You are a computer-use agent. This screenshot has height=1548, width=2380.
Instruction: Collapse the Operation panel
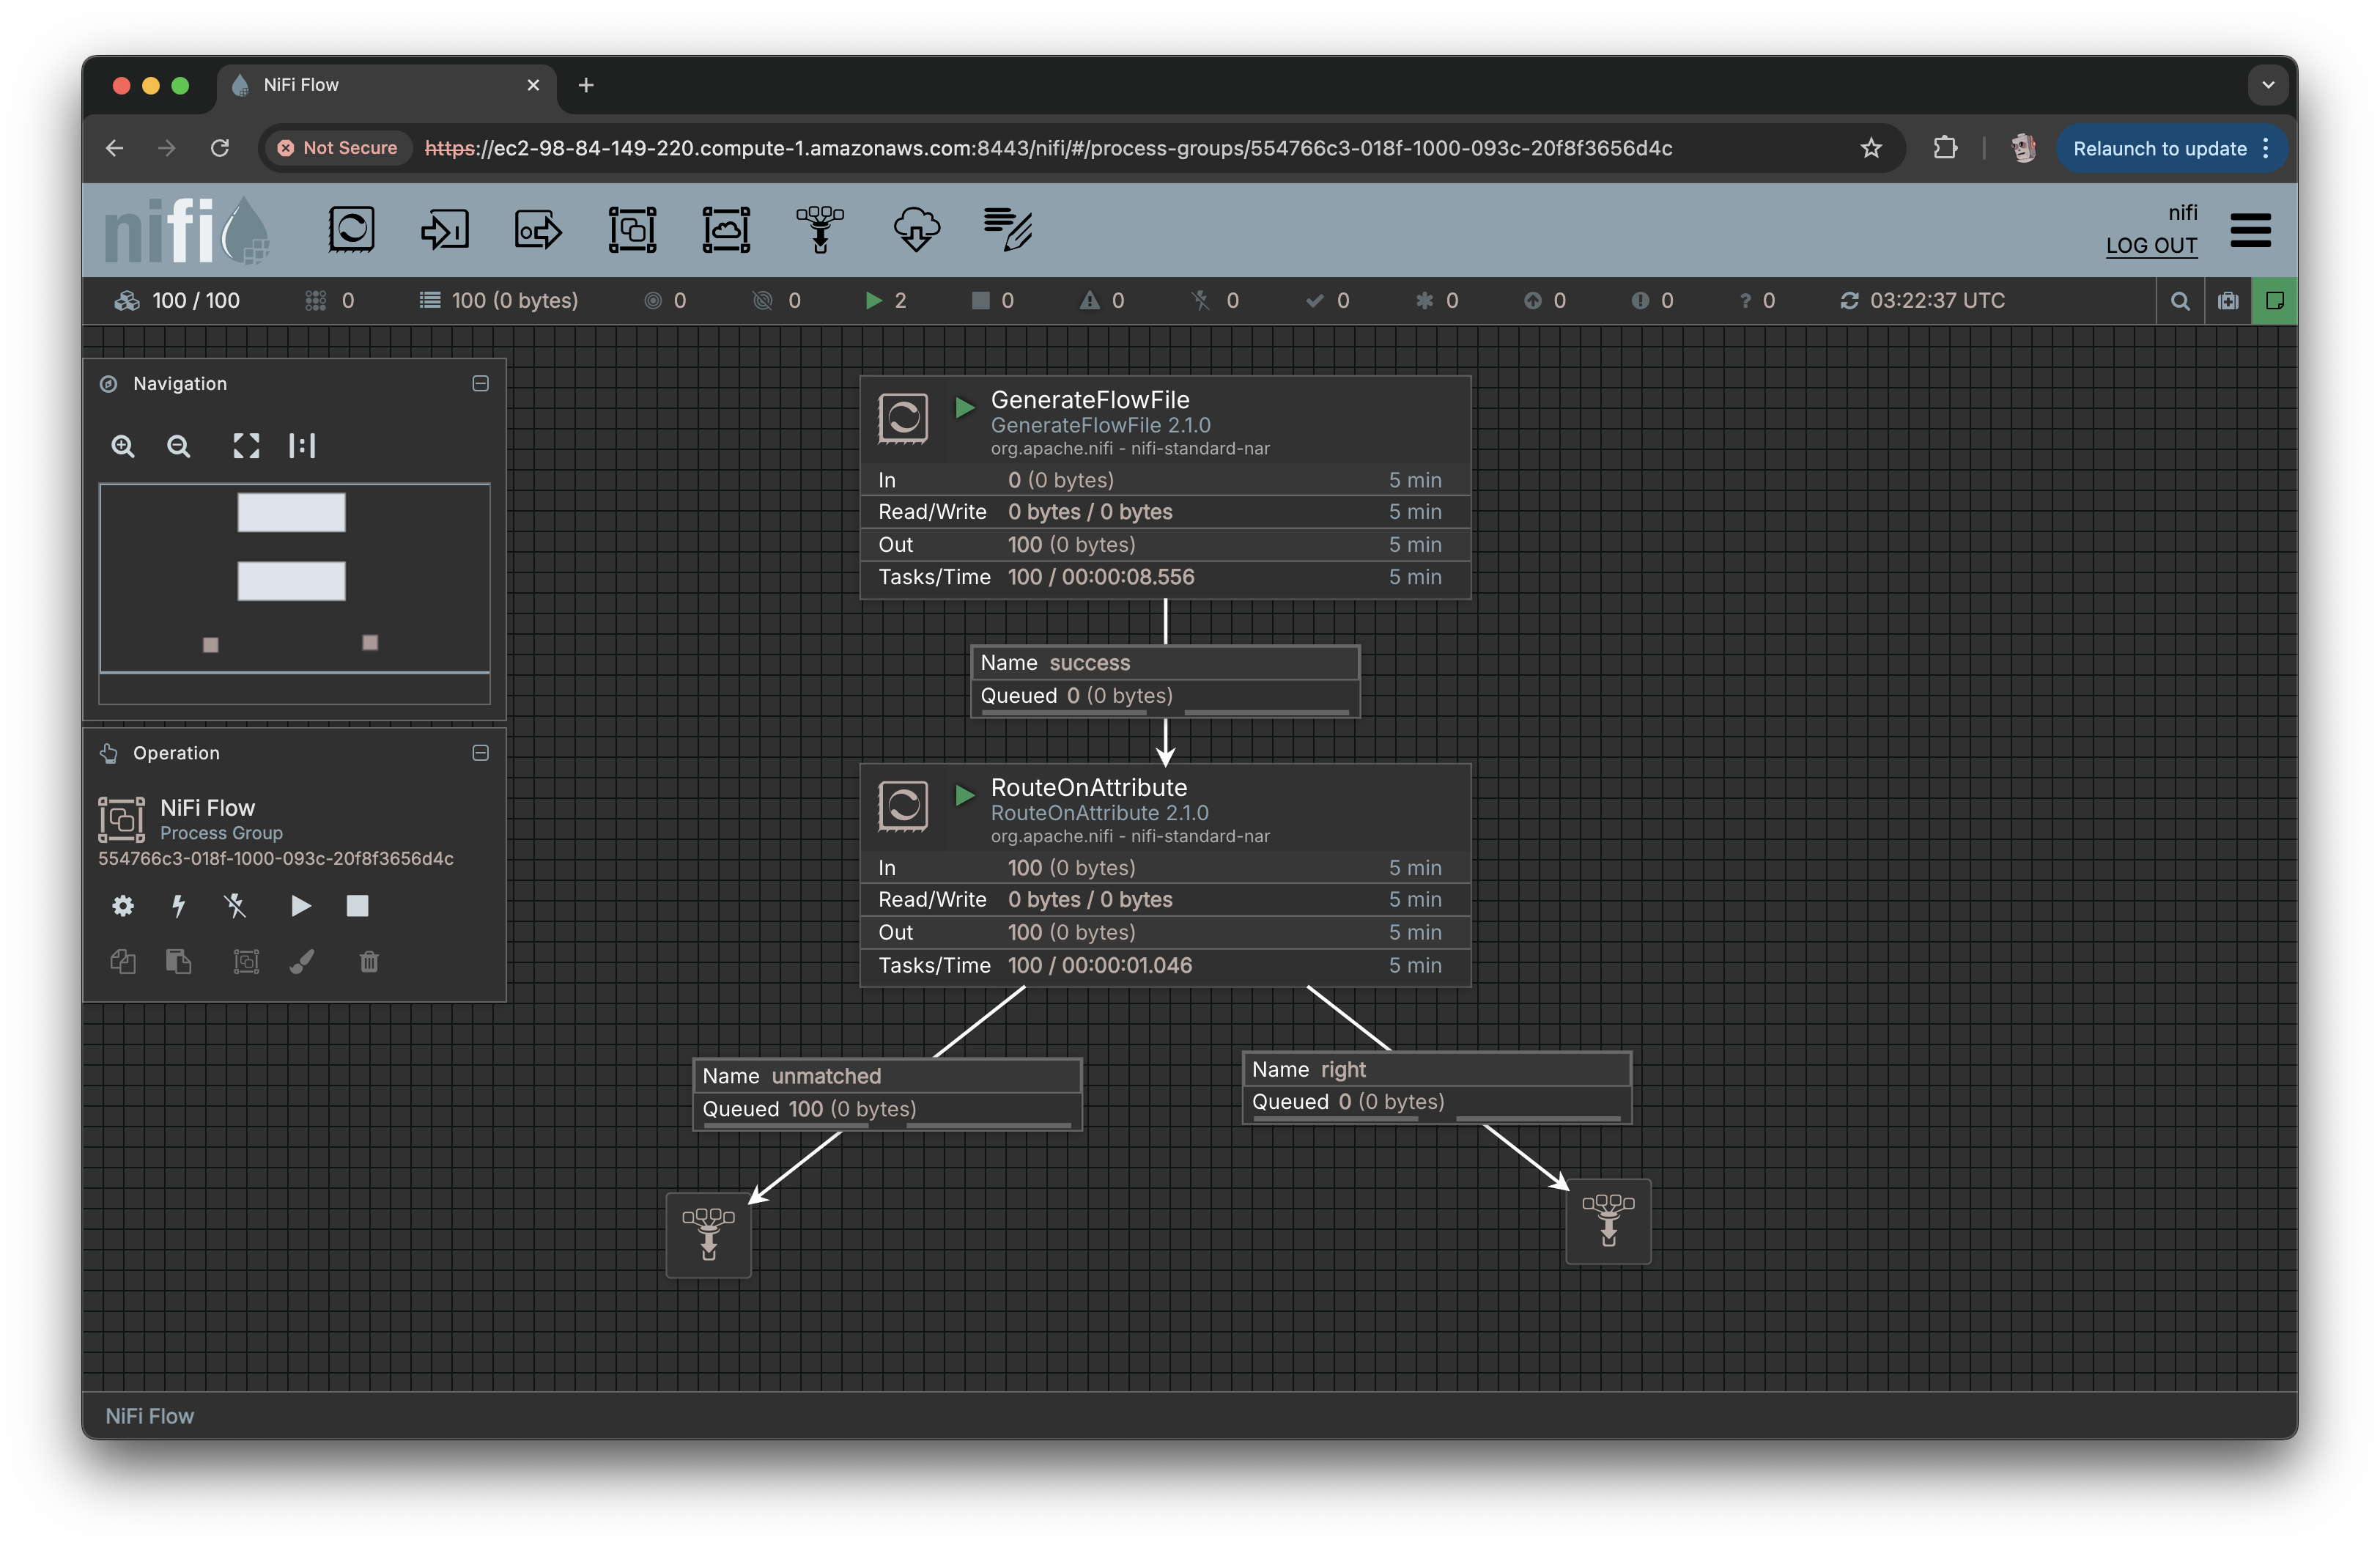pos(480,753)
